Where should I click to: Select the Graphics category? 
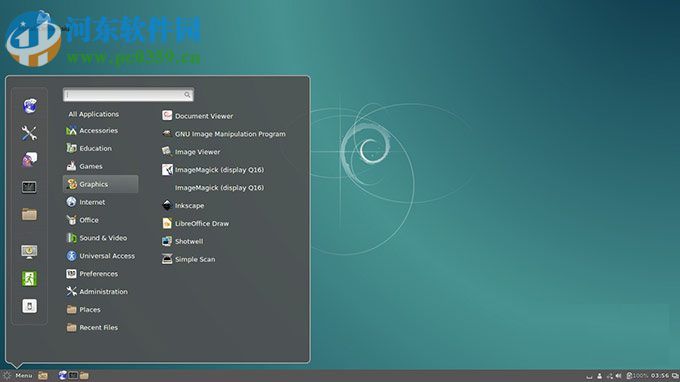click(x=101, y=184)
